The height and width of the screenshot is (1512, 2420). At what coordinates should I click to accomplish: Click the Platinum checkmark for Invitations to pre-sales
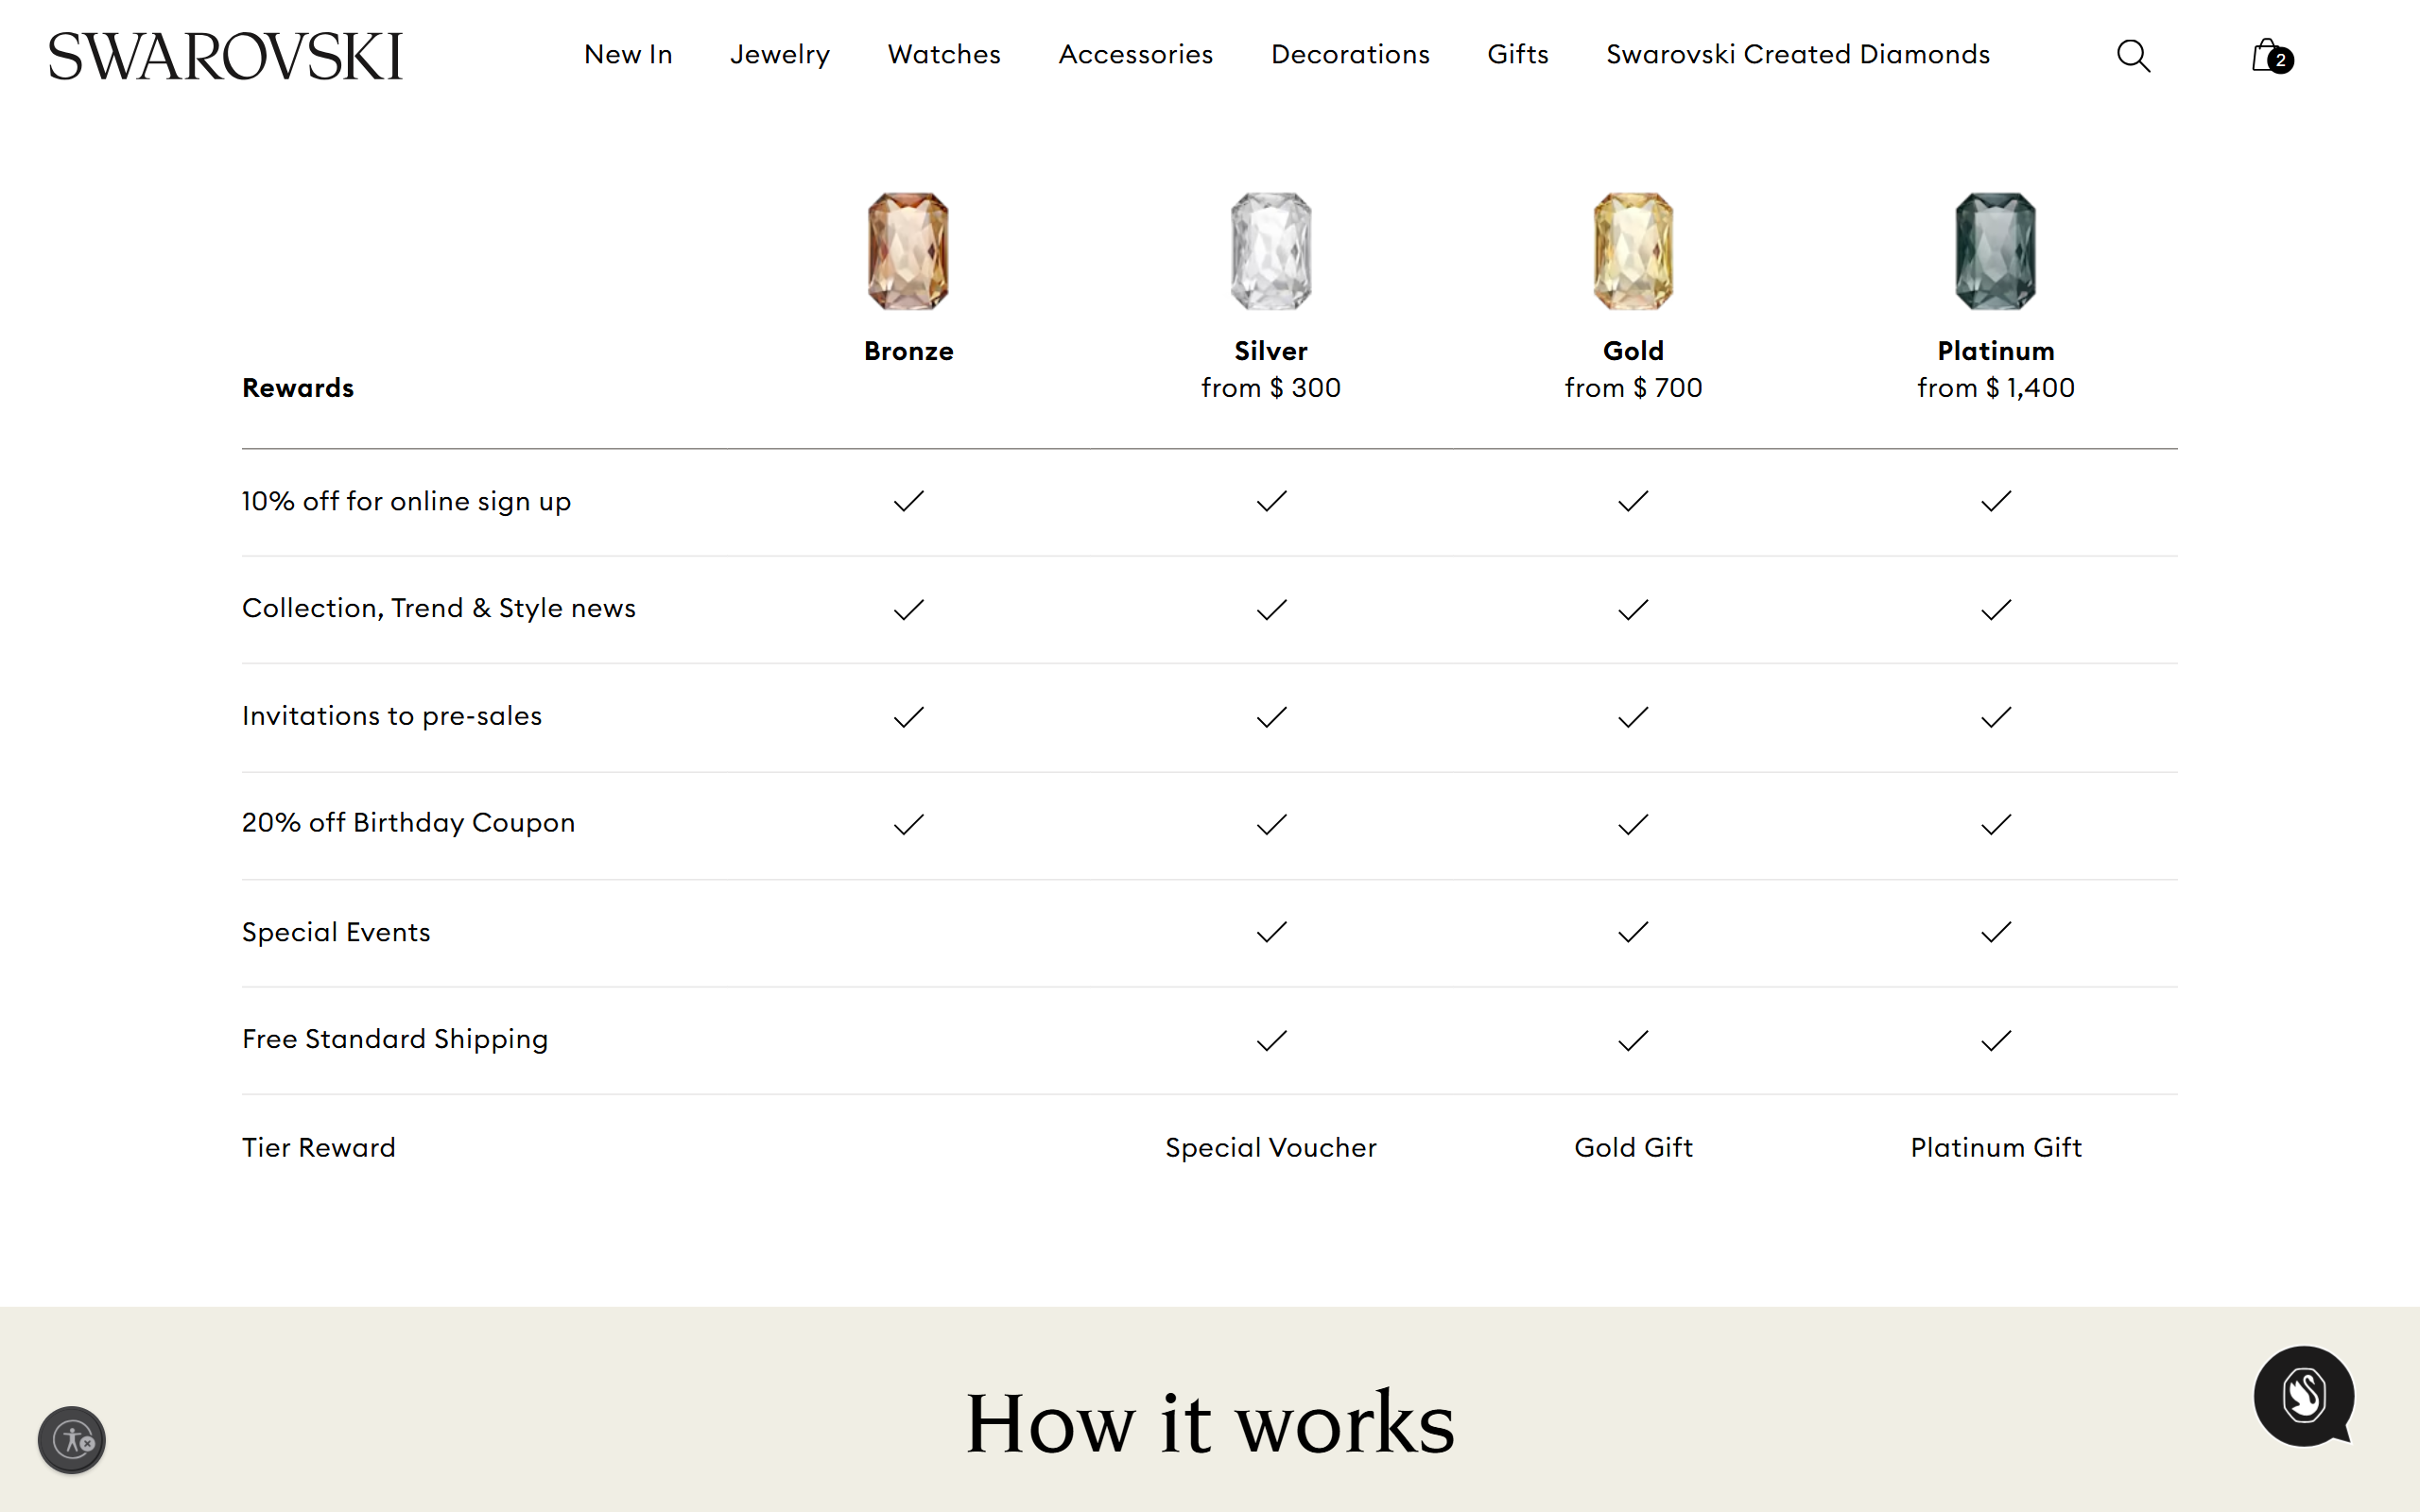click(1996, 717)
